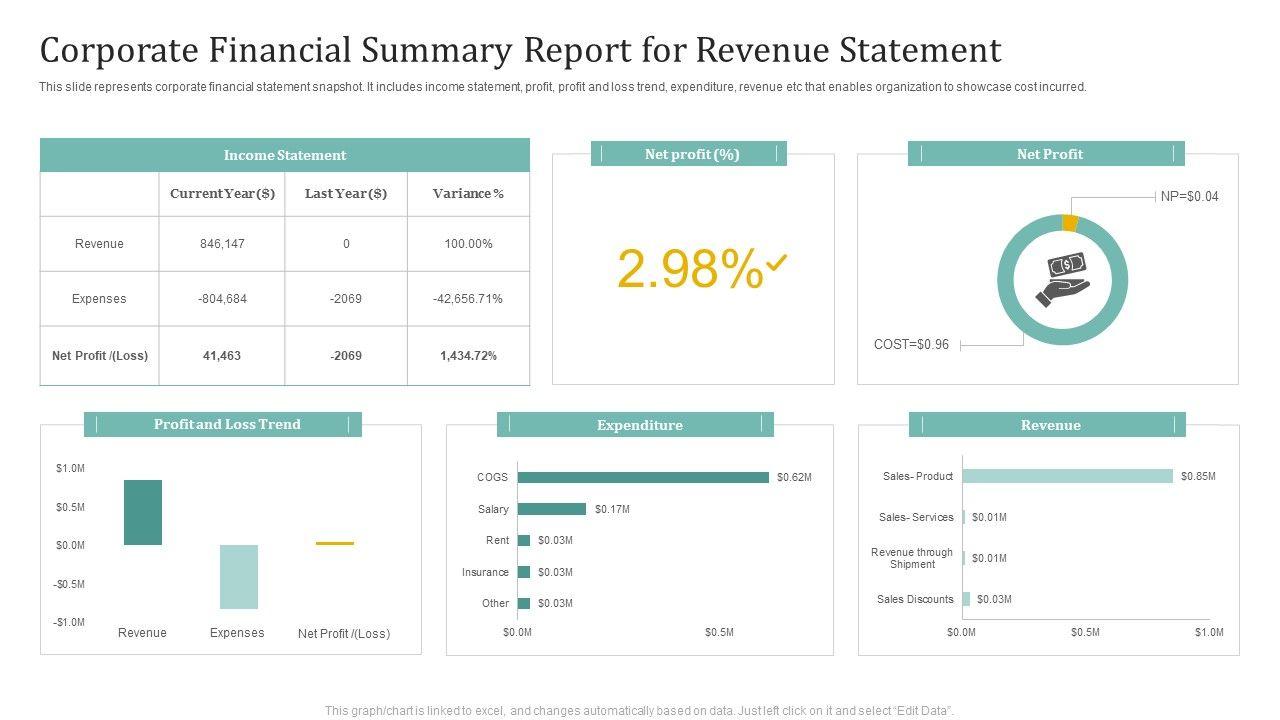Click the 'Sales Discounts' category label
This screenshot has width=1280, height=720.
[915, 600]
